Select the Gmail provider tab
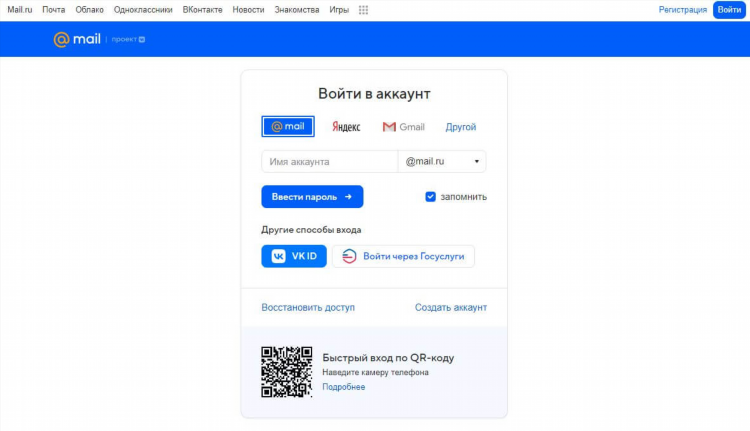The image size is (750, 431). [403, 127]
